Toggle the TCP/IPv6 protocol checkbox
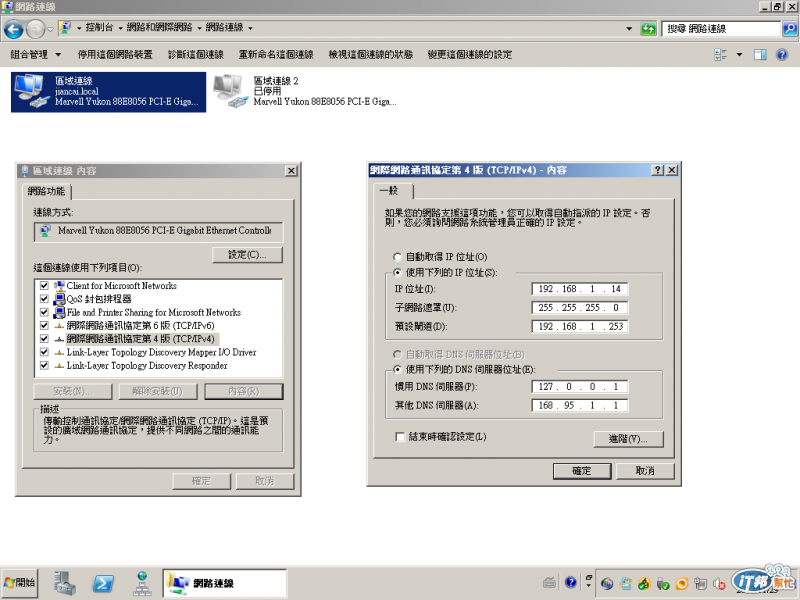 (44, 326)
